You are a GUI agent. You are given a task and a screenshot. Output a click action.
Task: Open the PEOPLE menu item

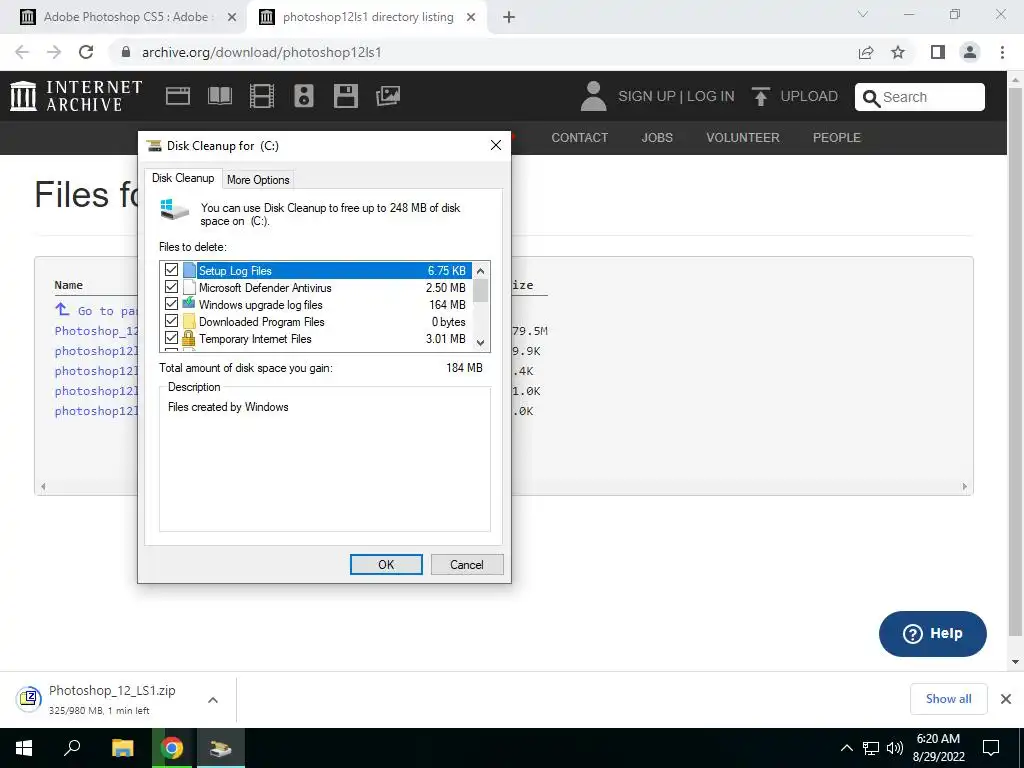pyautogui.click(x=837, y=138)
